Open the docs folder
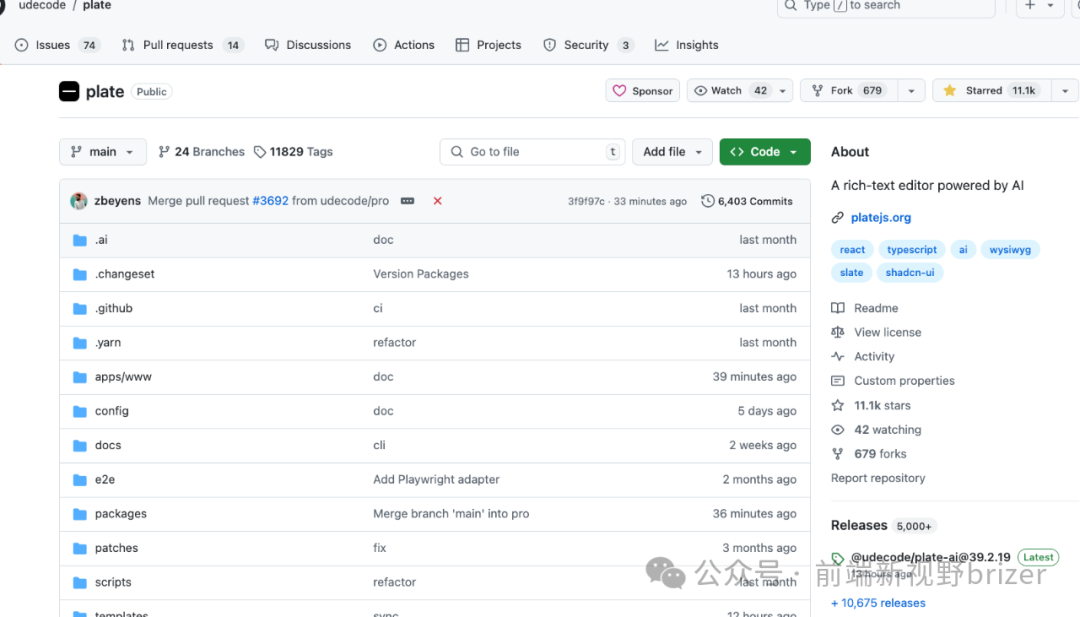Image resolution: width=1080 pixels, height=617 pixels. coord(108,446)
